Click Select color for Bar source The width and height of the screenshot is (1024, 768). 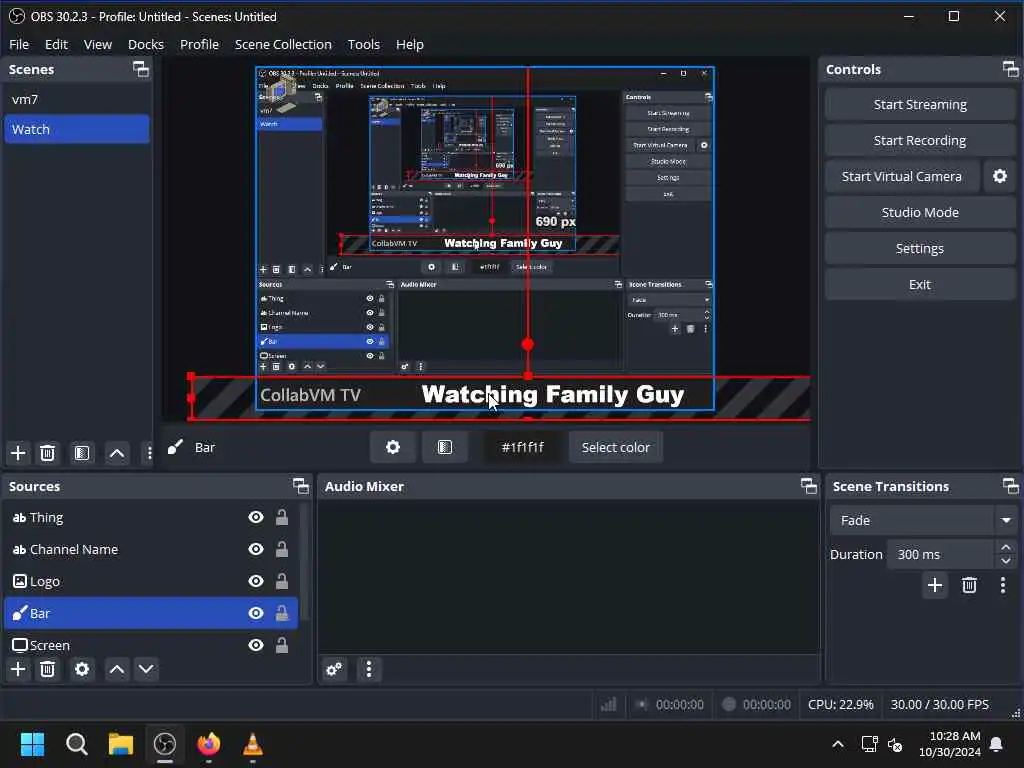pyautogui.click(x=616, y=447)
